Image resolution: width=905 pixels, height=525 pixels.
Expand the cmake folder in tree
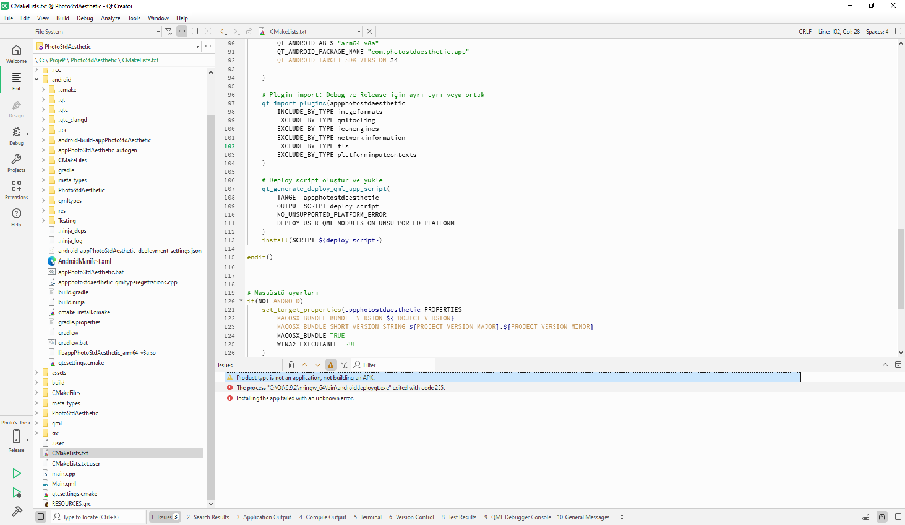point(43,90)
